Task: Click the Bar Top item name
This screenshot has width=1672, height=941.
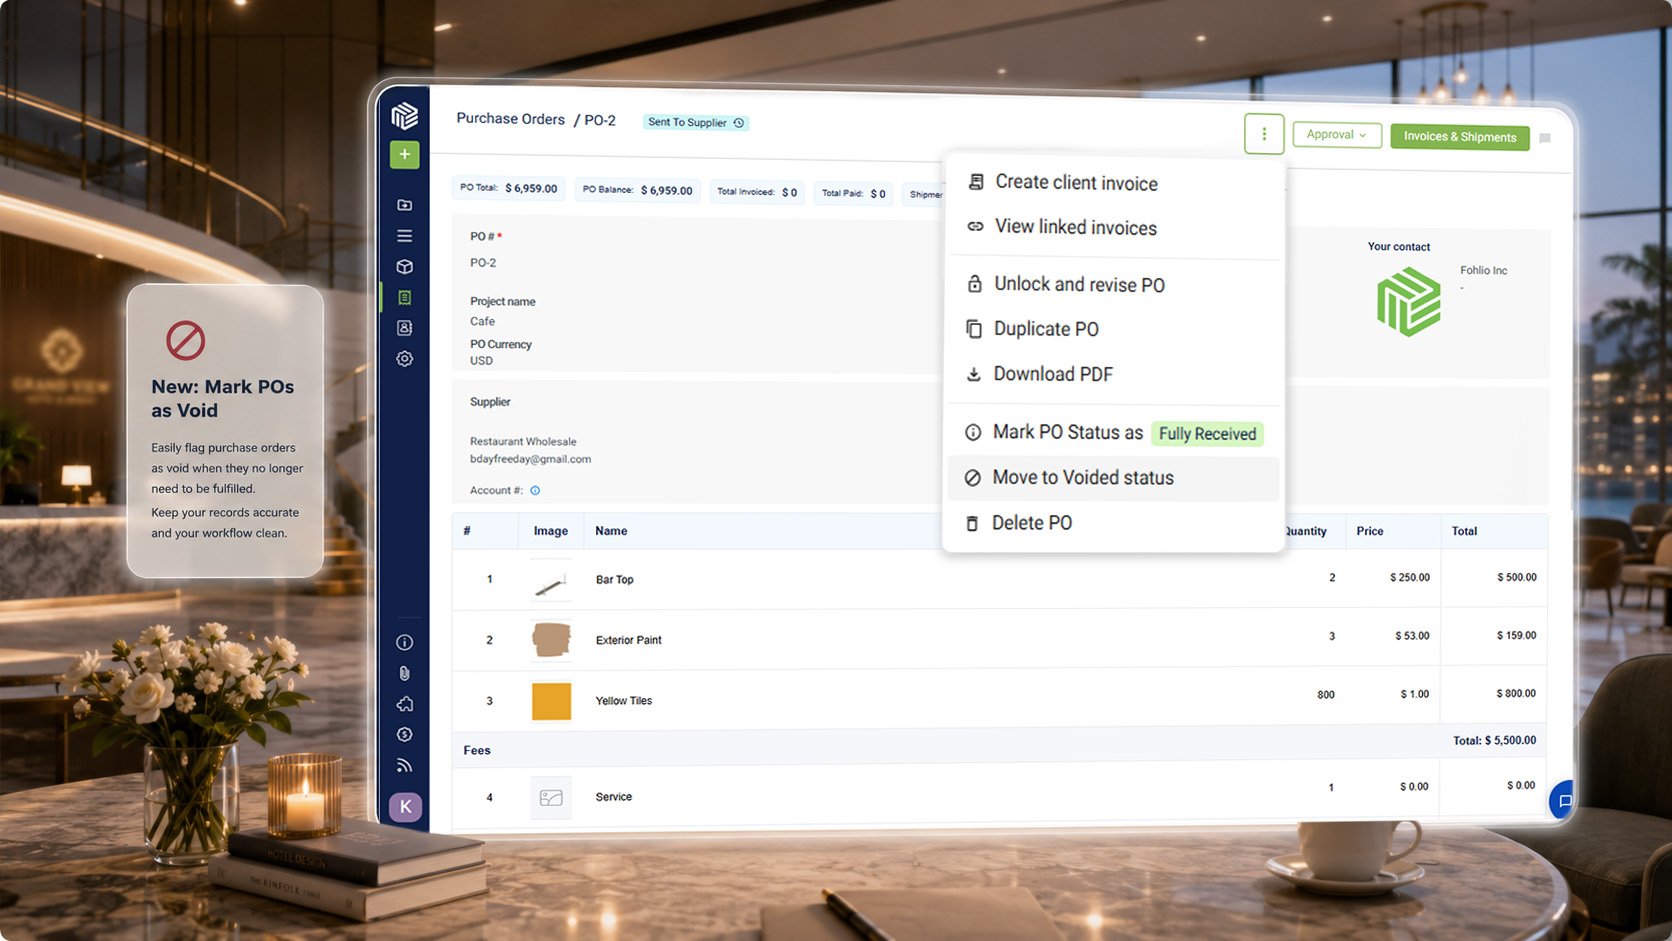Action: (x=614, y=580)
